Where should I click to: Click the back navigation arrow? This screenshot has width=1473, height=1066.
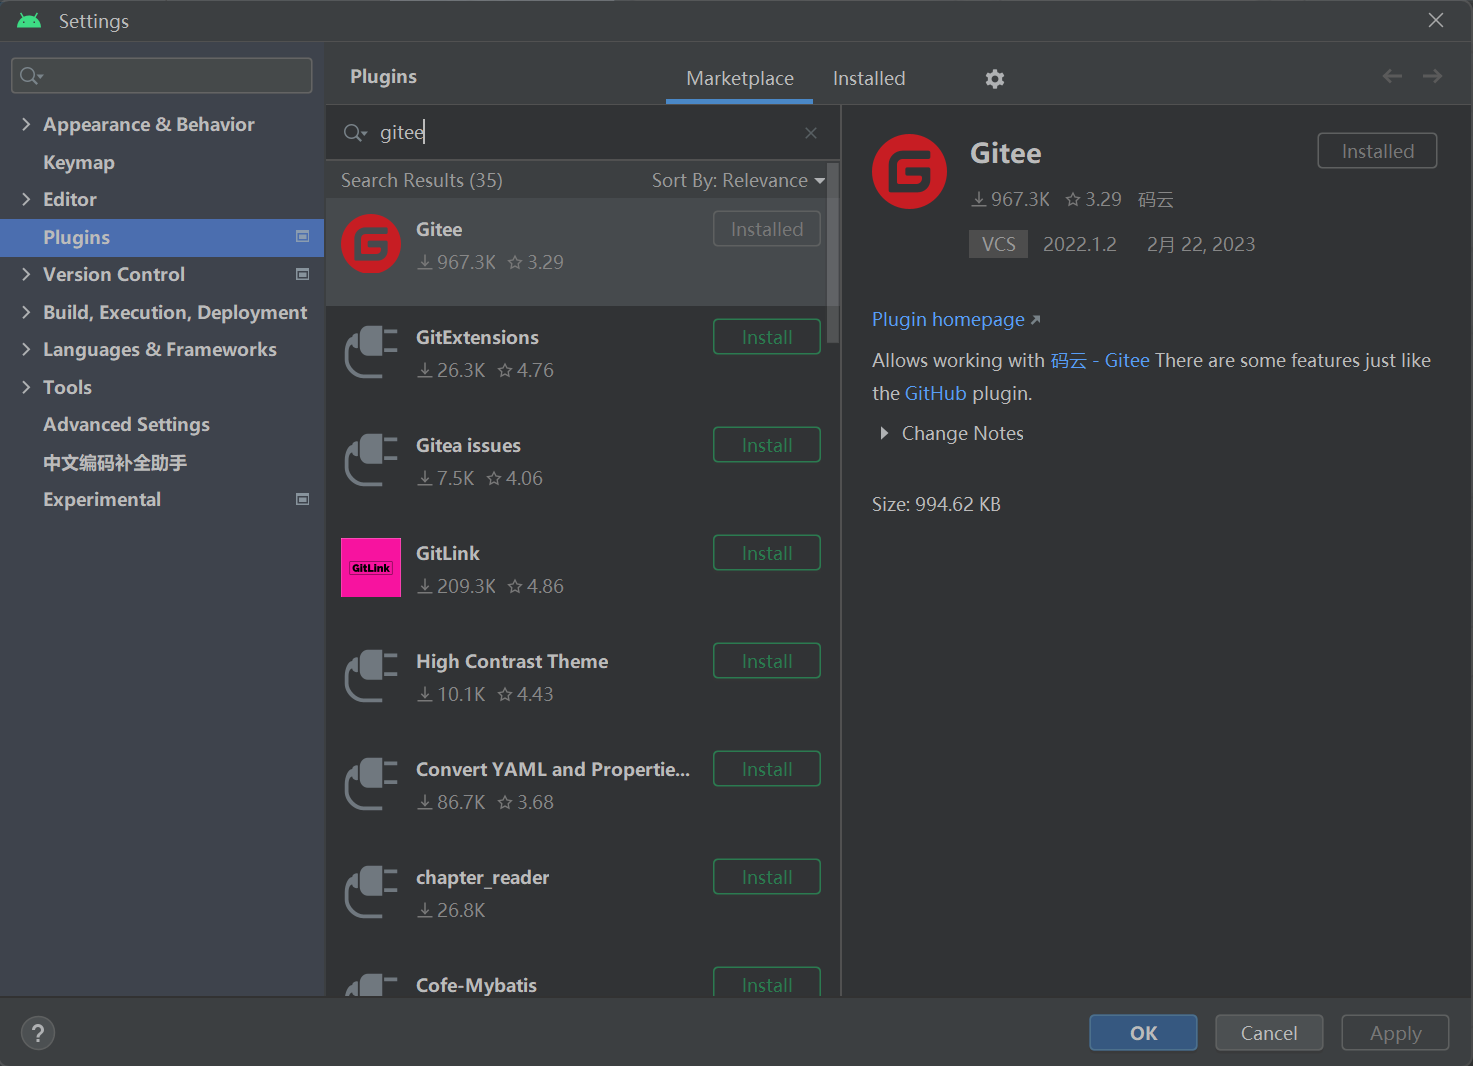click(1392, 76)
